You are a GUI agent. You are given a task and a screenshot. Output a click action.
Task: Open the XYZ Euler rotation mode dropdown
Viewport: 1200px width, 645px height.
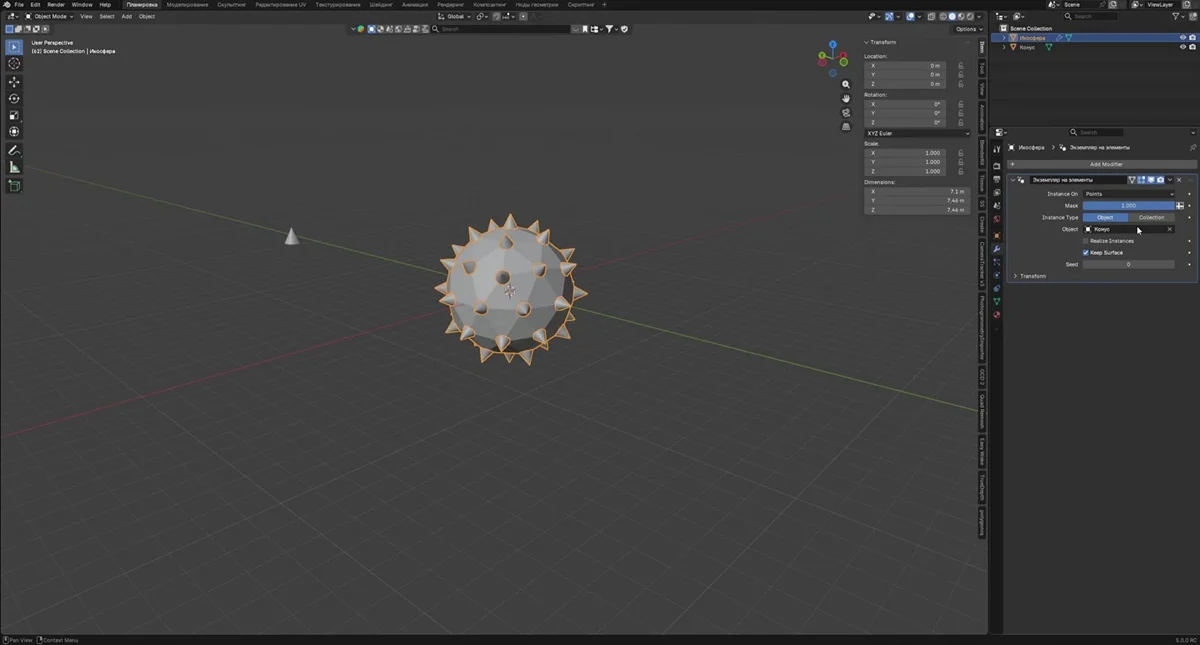917,133
